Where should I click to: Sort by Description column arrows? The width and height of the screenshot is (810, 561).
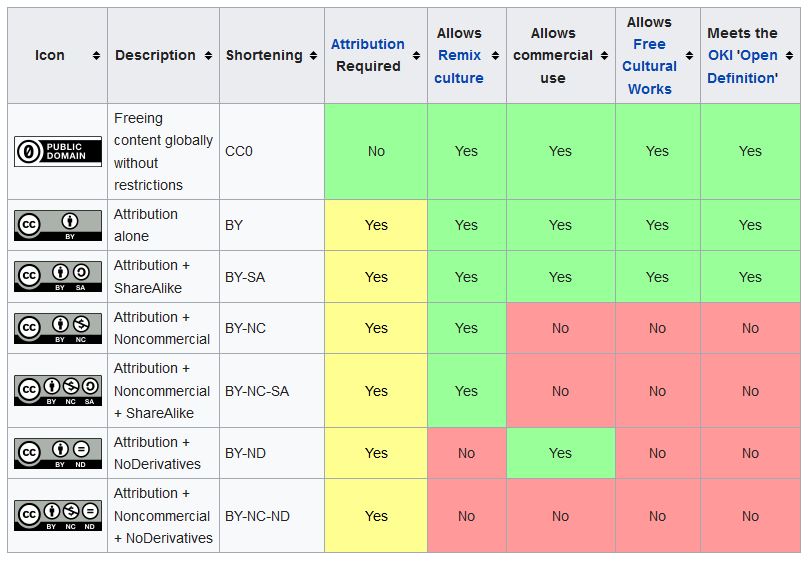pos(208,56)
